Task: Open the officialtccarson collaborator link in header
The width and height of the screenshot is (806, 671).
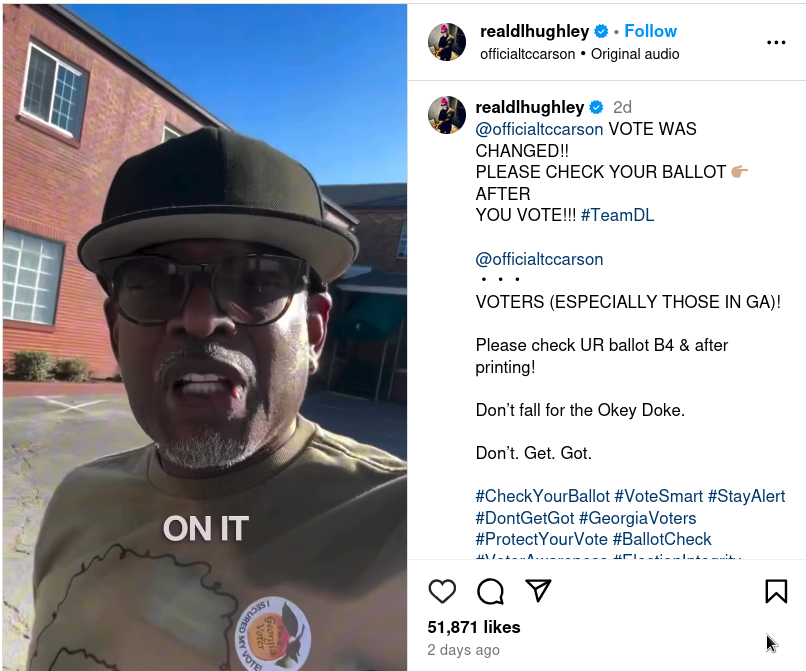Action: pyautogui.click(x=527, y=54)
